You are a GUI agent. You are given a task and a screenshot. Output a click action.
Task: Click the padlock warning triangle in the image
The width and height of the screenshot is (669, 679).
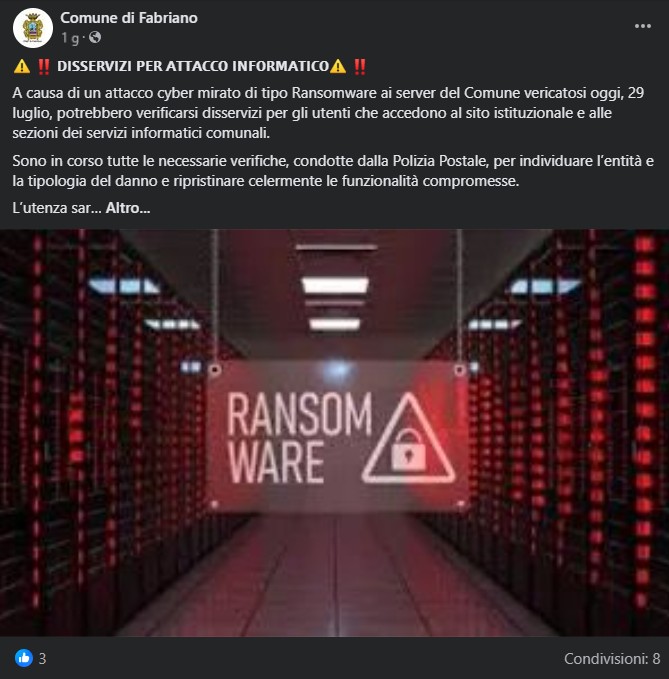[408, 438]
